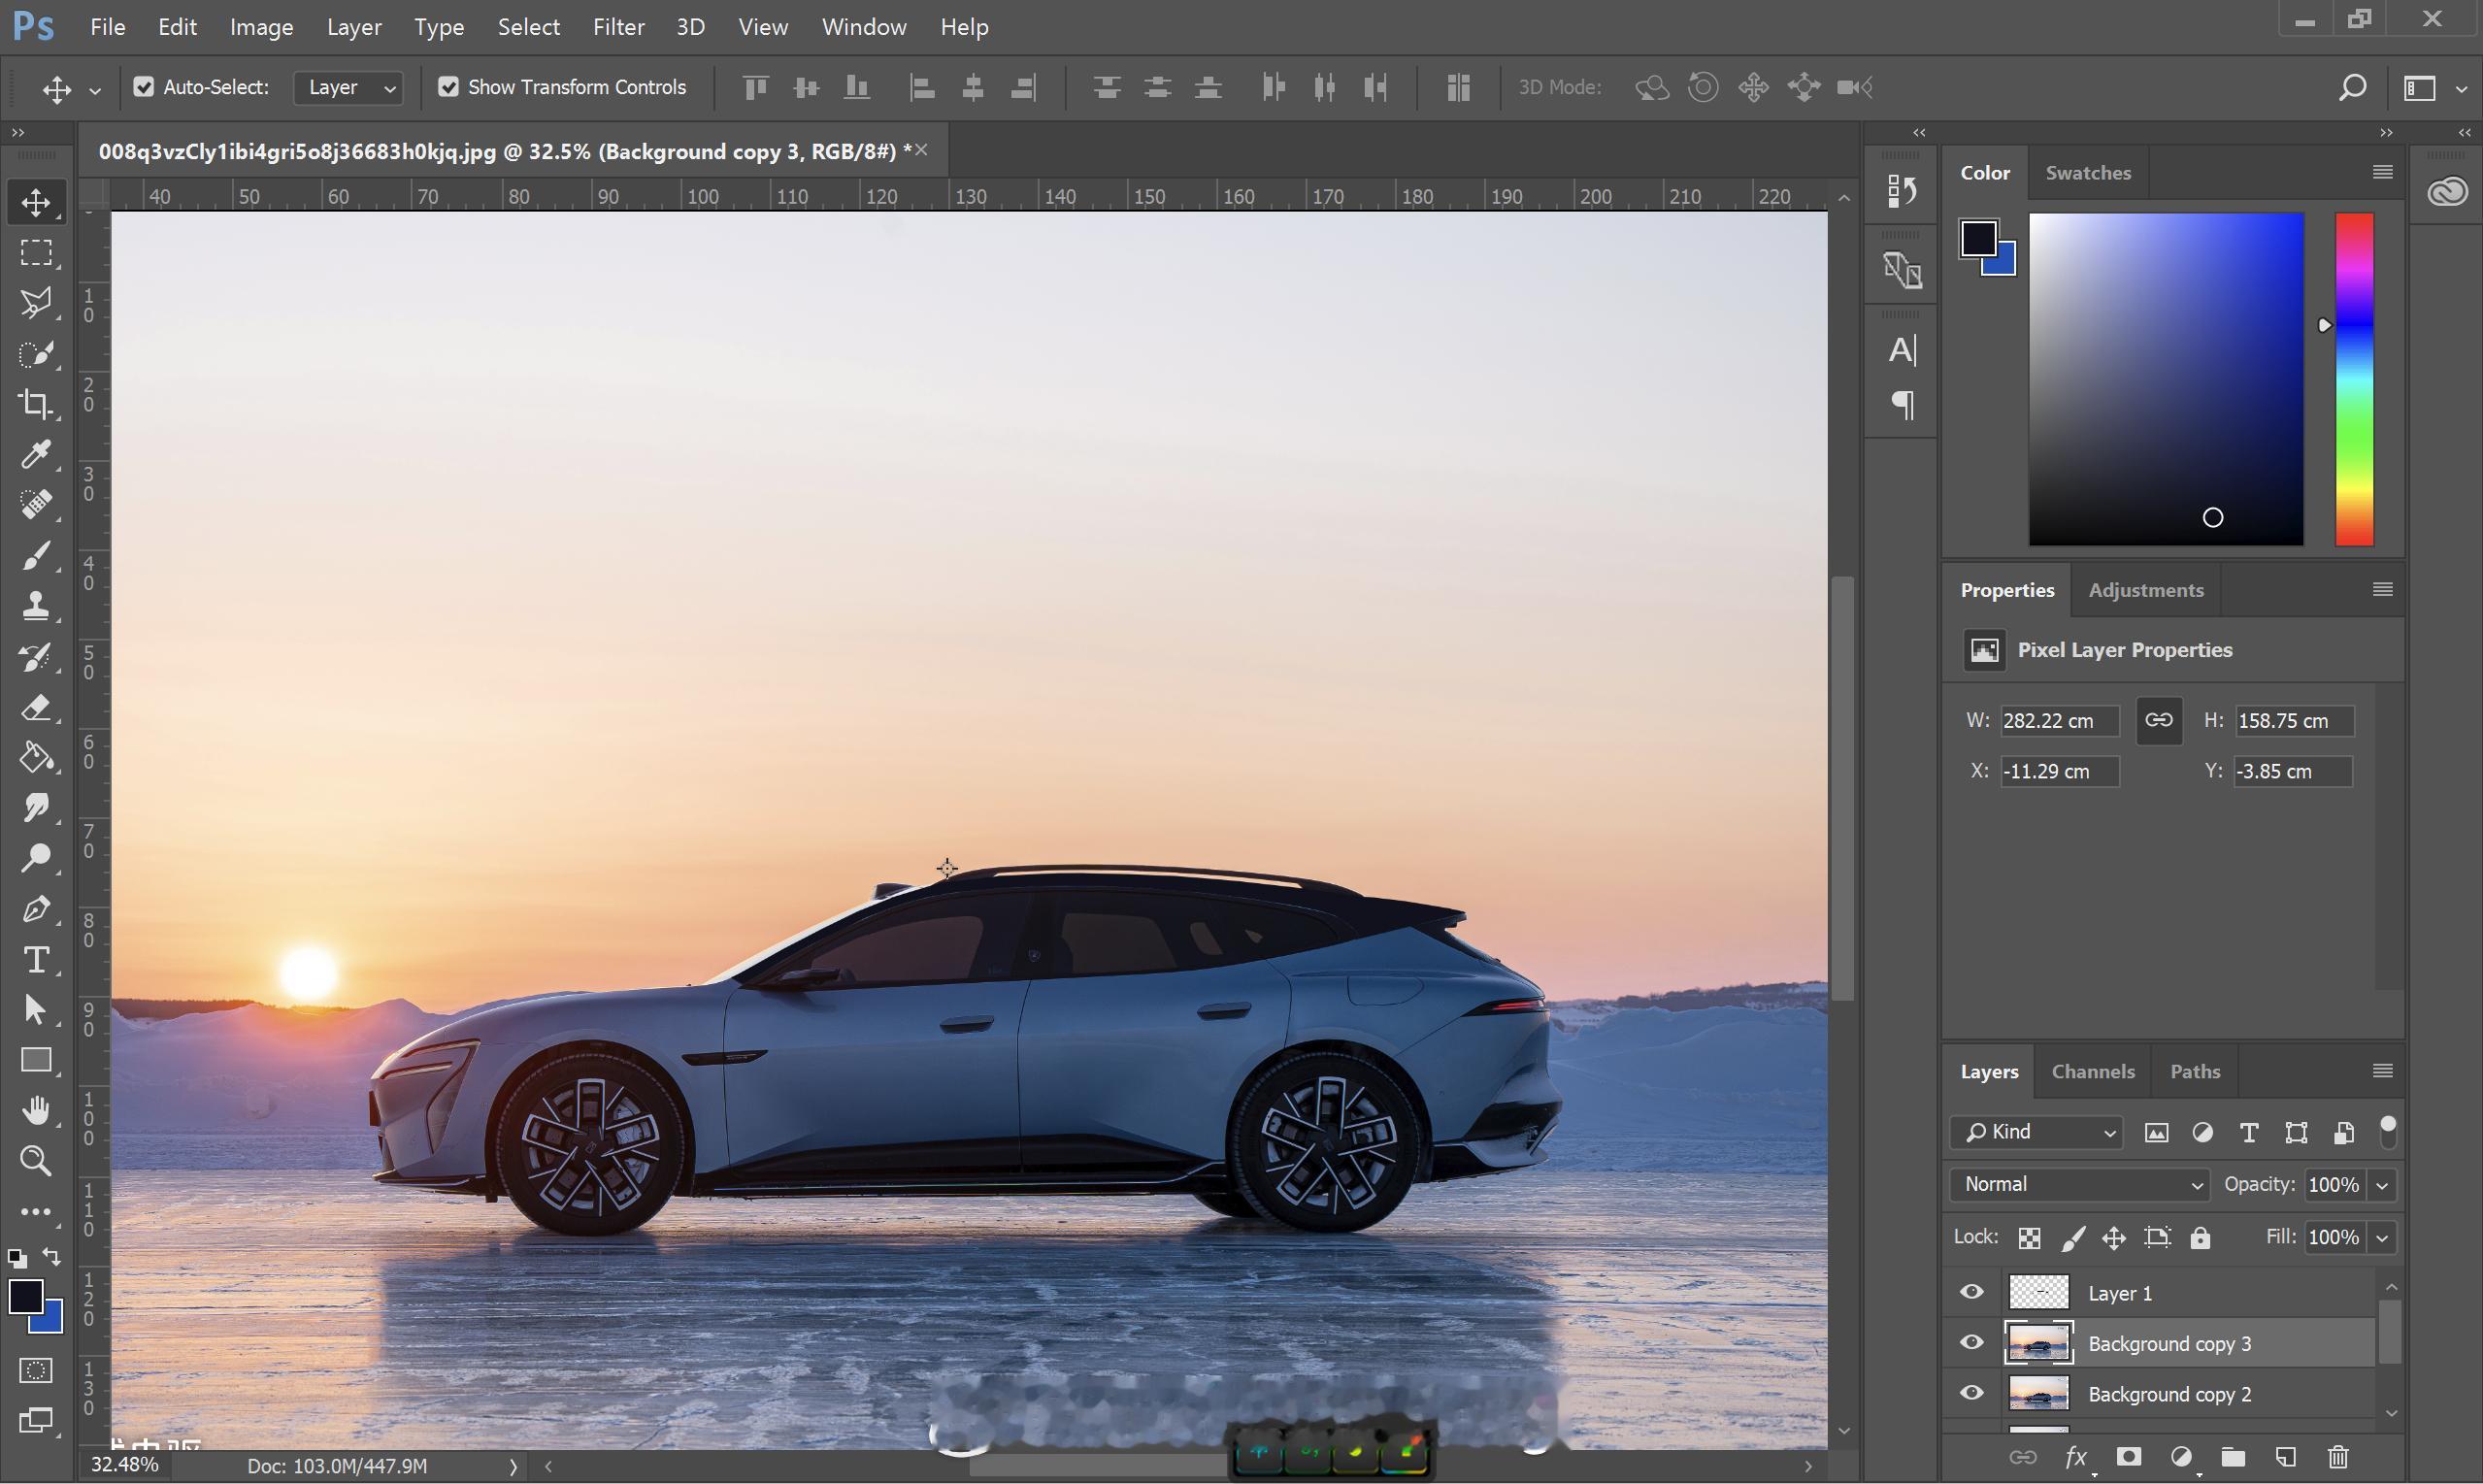Image resolution: width=2483 pixels, height=1484 pixels.
Task: Click the foreground color swatch in Color panel
Action: tap(1977, 238)
